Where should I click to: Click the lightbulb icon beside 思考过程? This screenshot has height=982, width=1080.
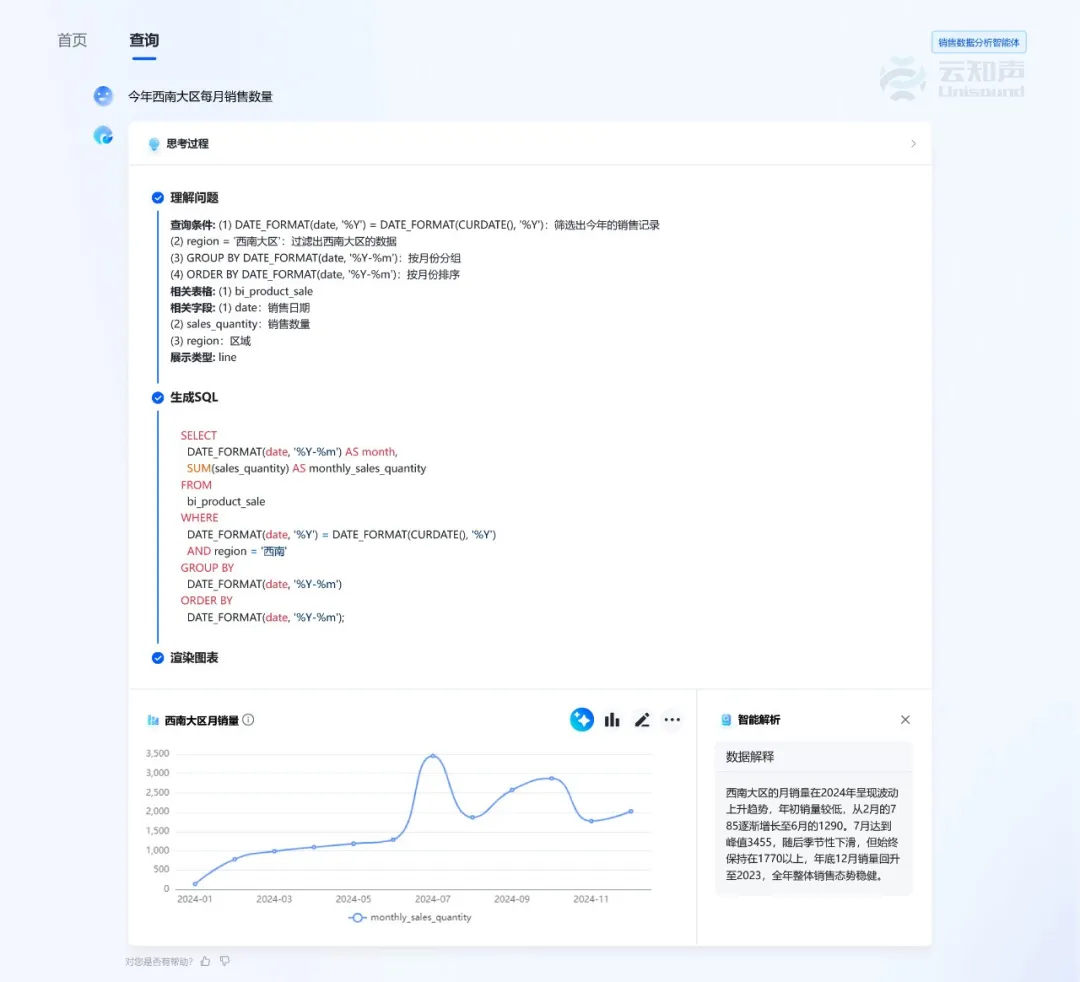pos(154,144)
